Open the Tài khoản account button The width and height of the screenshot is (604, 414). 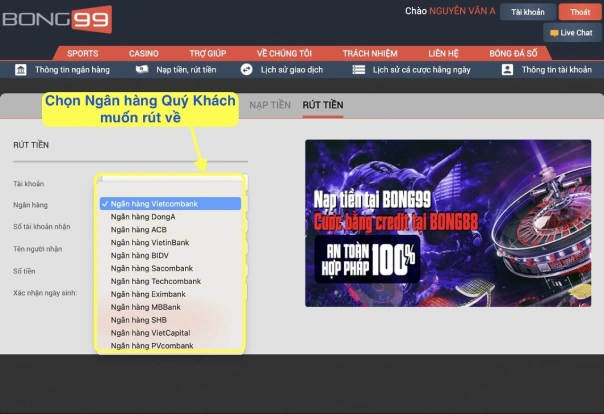[x=528, y=12]
